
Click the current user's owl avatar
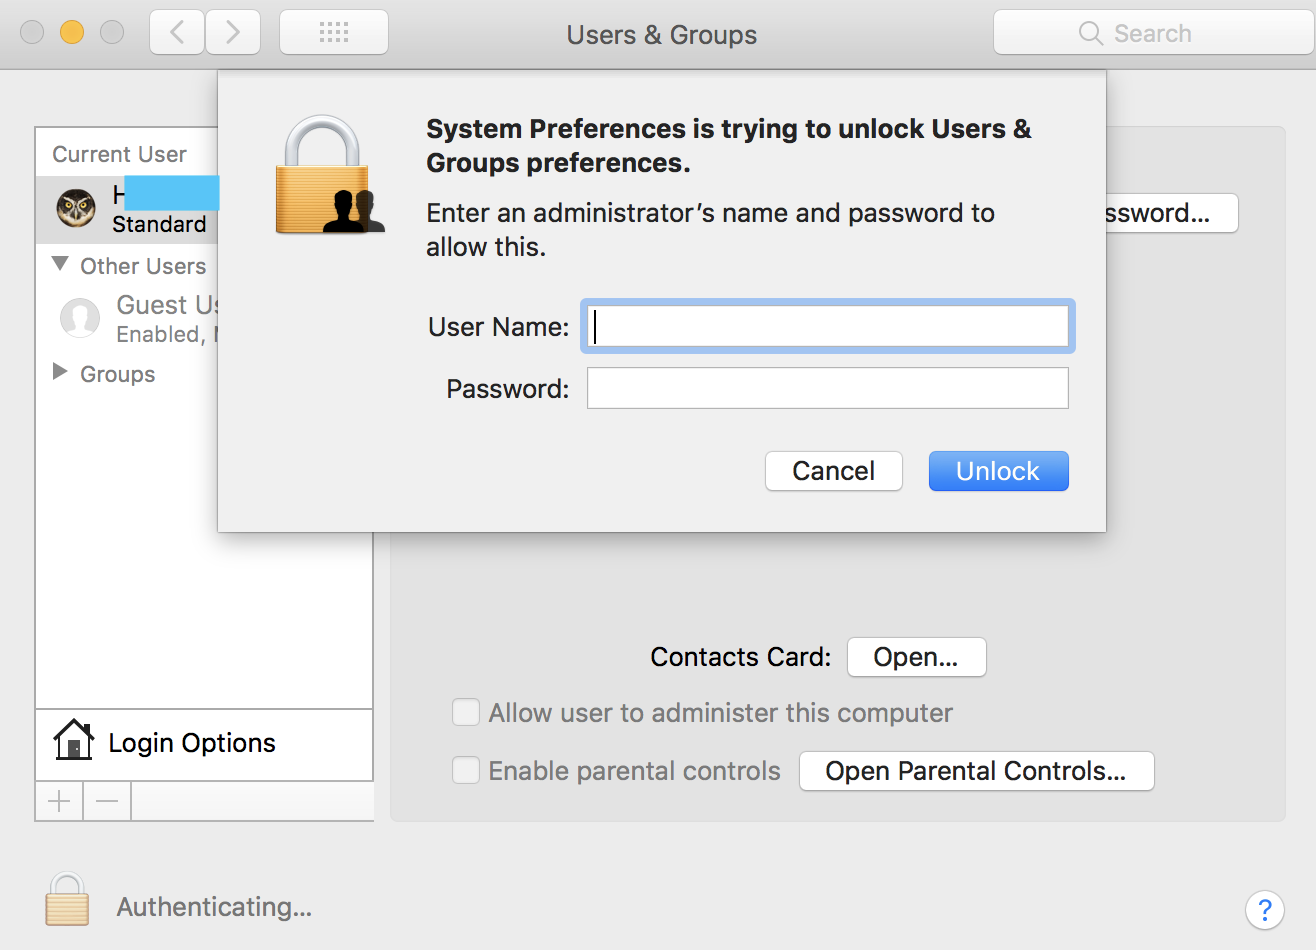pos(76,208)
